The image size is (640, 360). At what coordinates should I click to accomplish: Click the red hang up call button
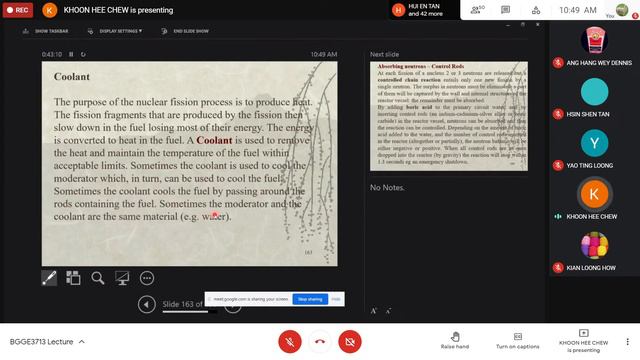point(320,342)
